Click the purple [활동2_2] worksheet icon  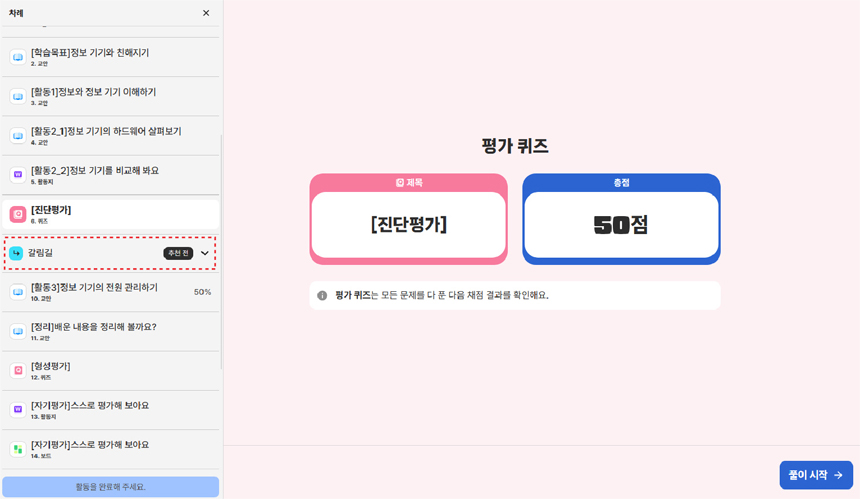click(18, 175)
